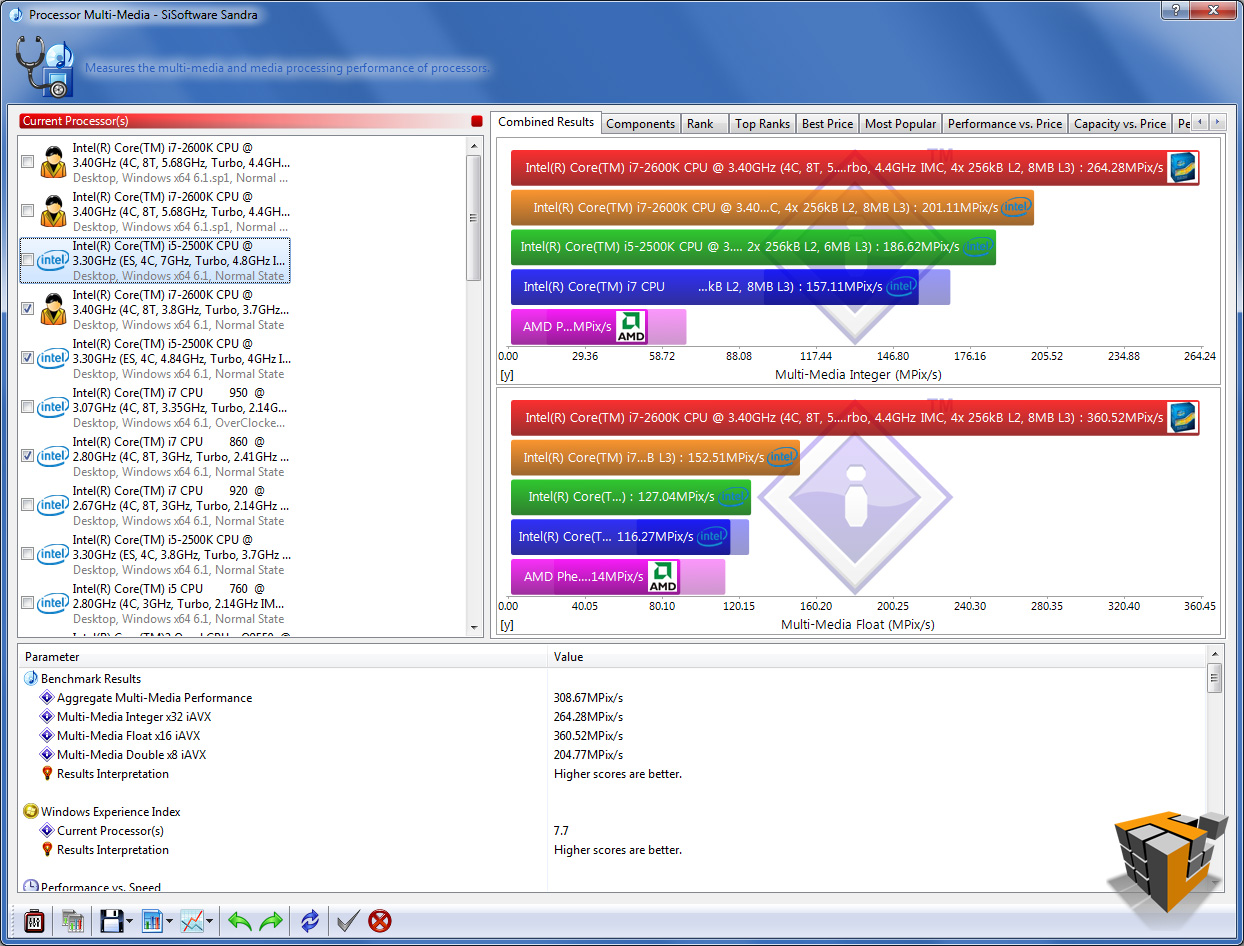
Task: Select the Benchmark Results heading row
Action: click(612, 679)
